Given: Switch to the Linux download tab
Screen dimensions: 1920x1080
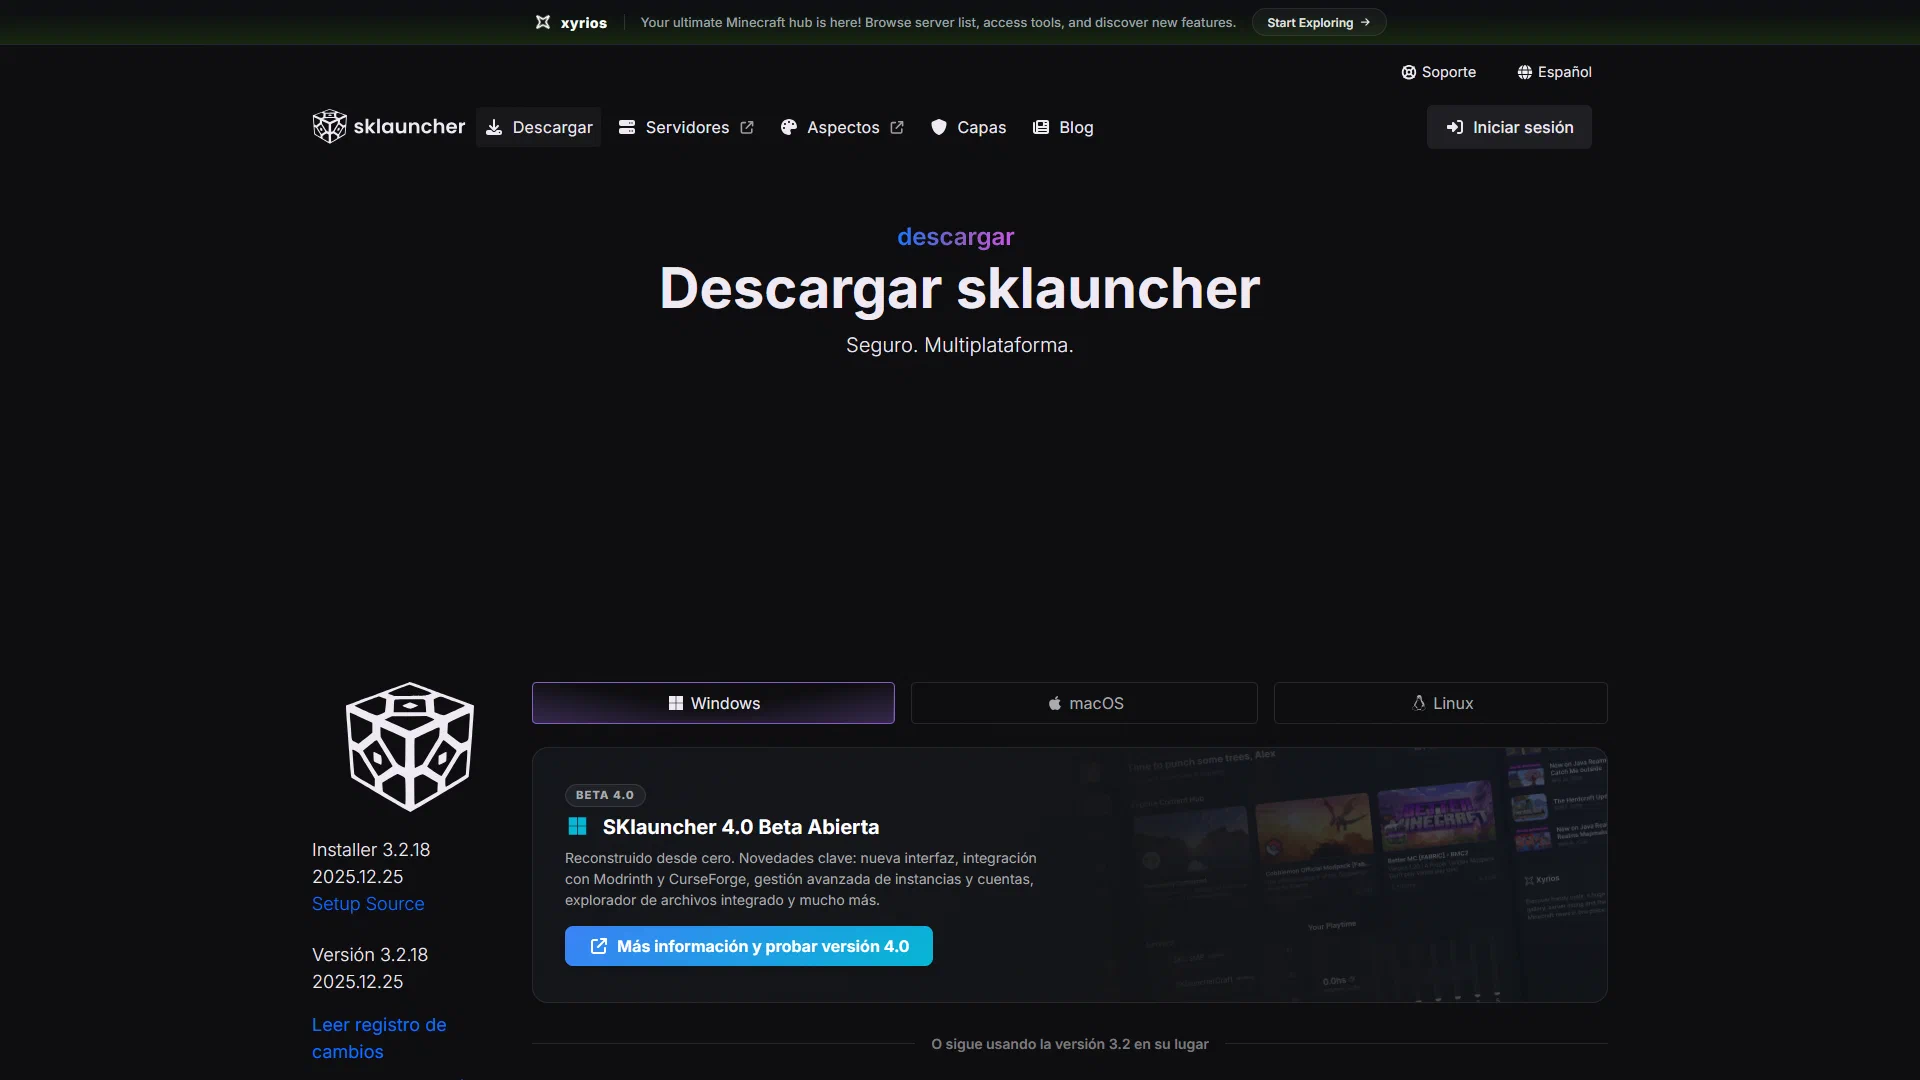Looking at the screenshot, I should (1441, 703).
